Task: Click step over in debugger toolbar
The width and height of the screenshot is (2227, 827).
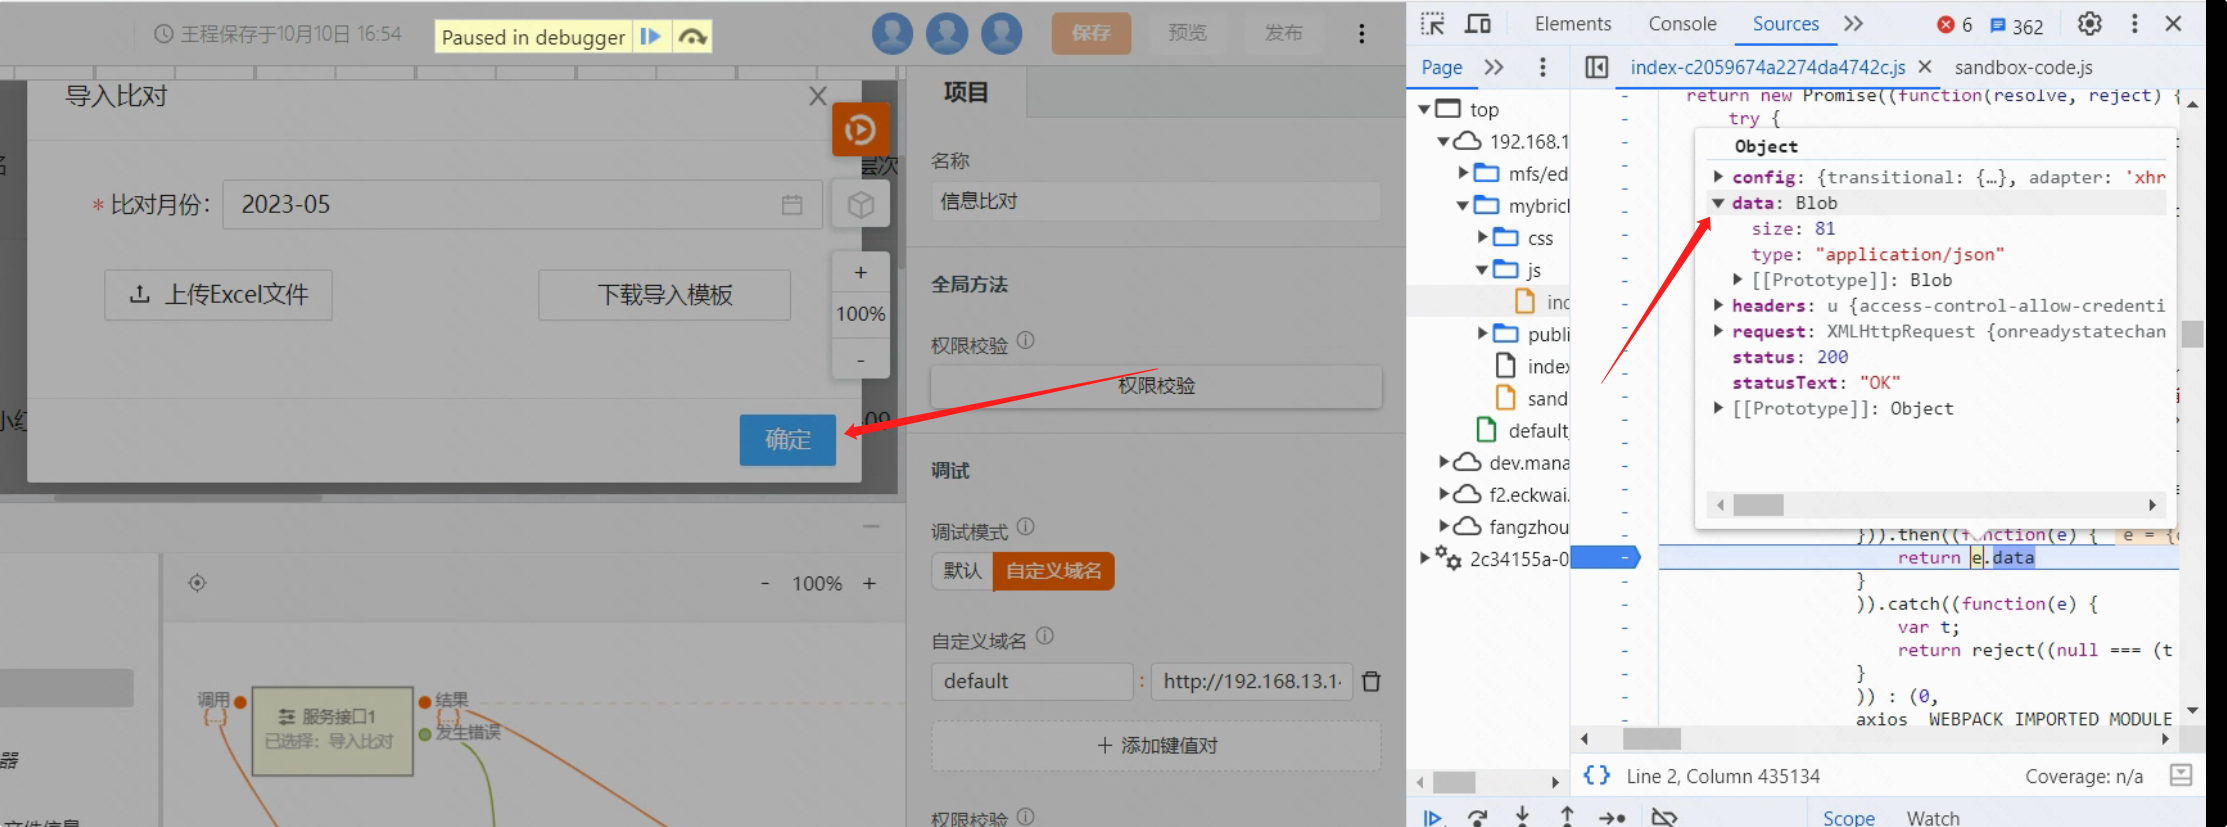Action: (1477, 817)
